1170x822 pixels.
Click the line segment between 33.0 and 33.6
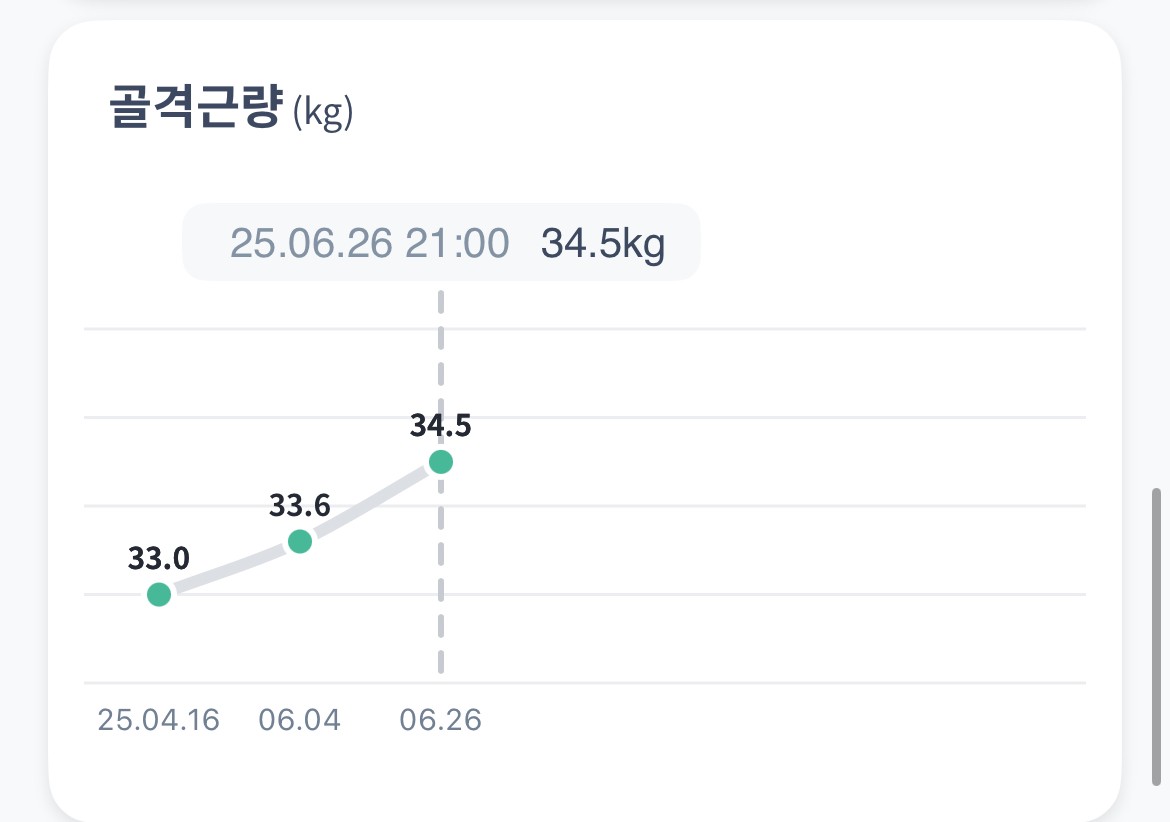[229, 570]
